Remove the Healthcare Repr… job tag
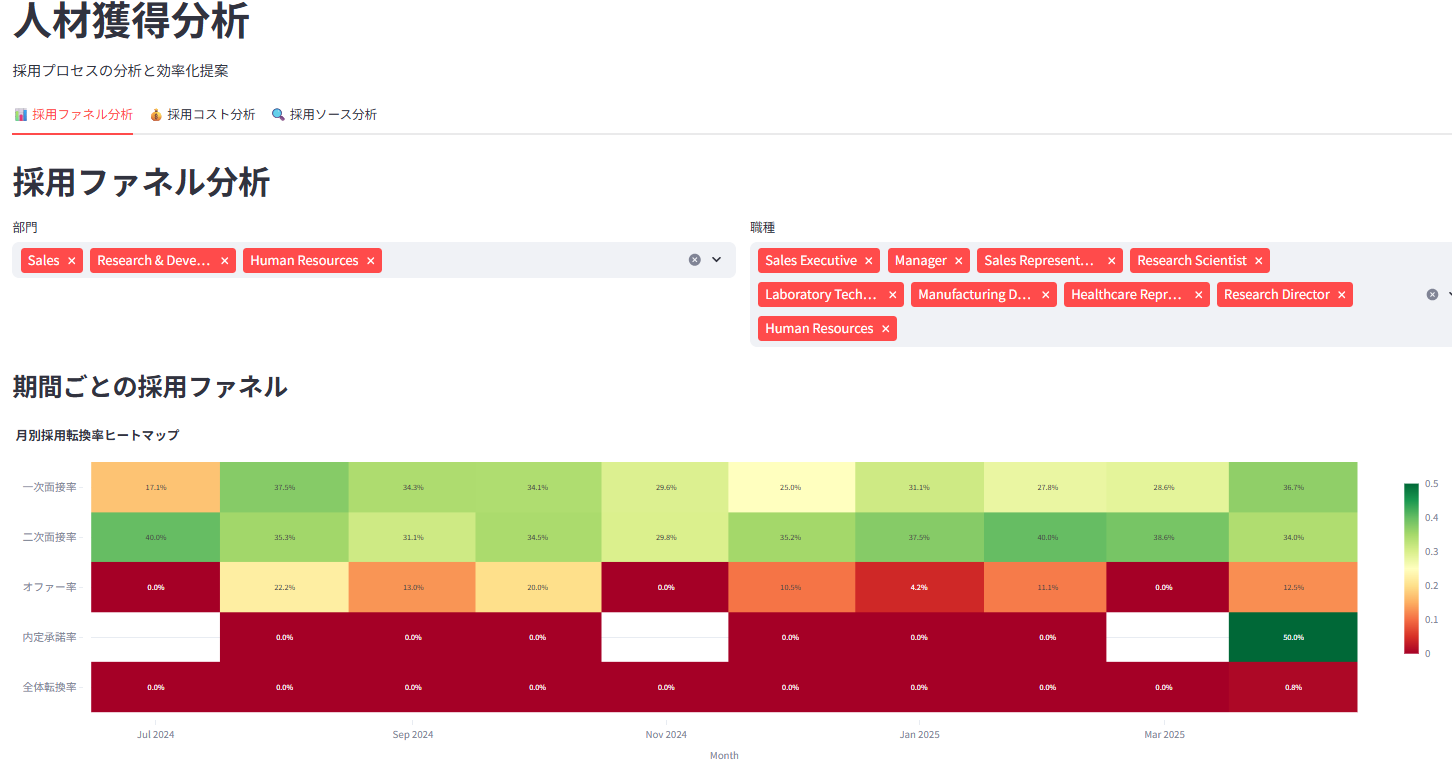Image resolution: width=1452 pixels, height=776 pixels. 1199,295
